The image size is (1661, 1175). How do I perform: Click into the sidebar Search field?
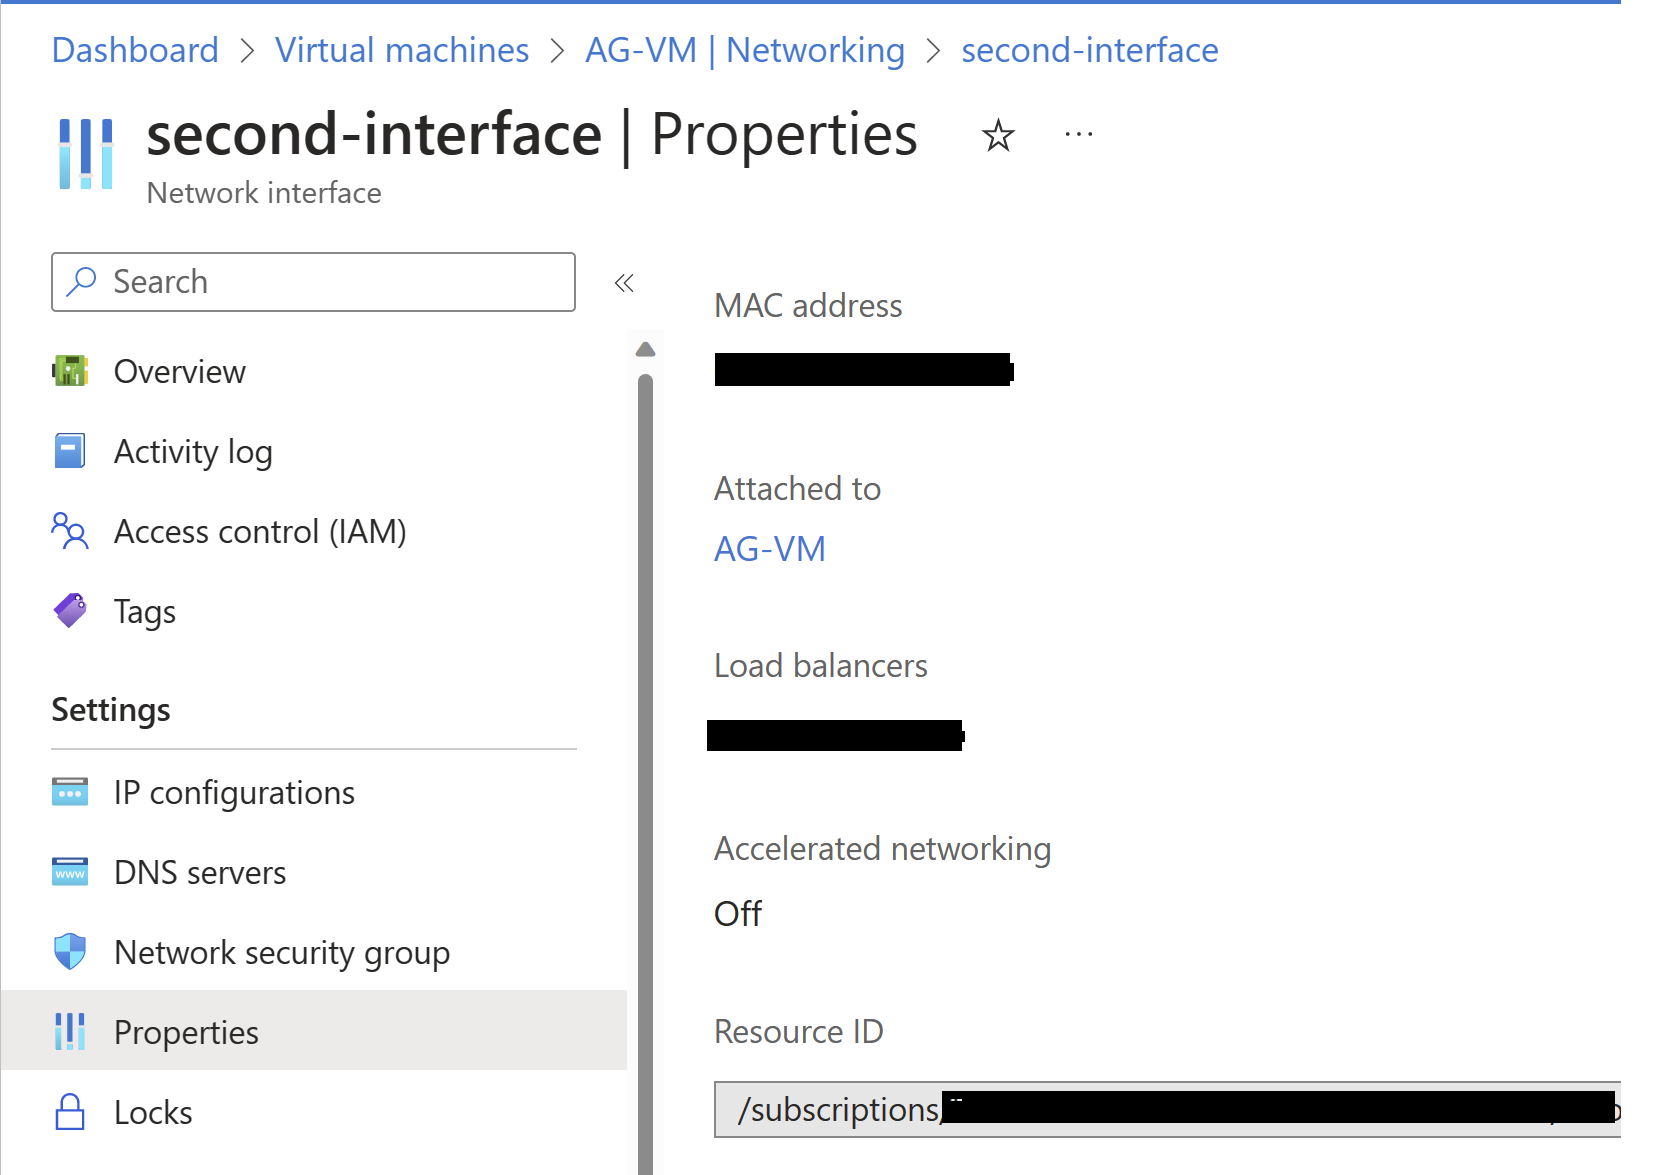313,282
